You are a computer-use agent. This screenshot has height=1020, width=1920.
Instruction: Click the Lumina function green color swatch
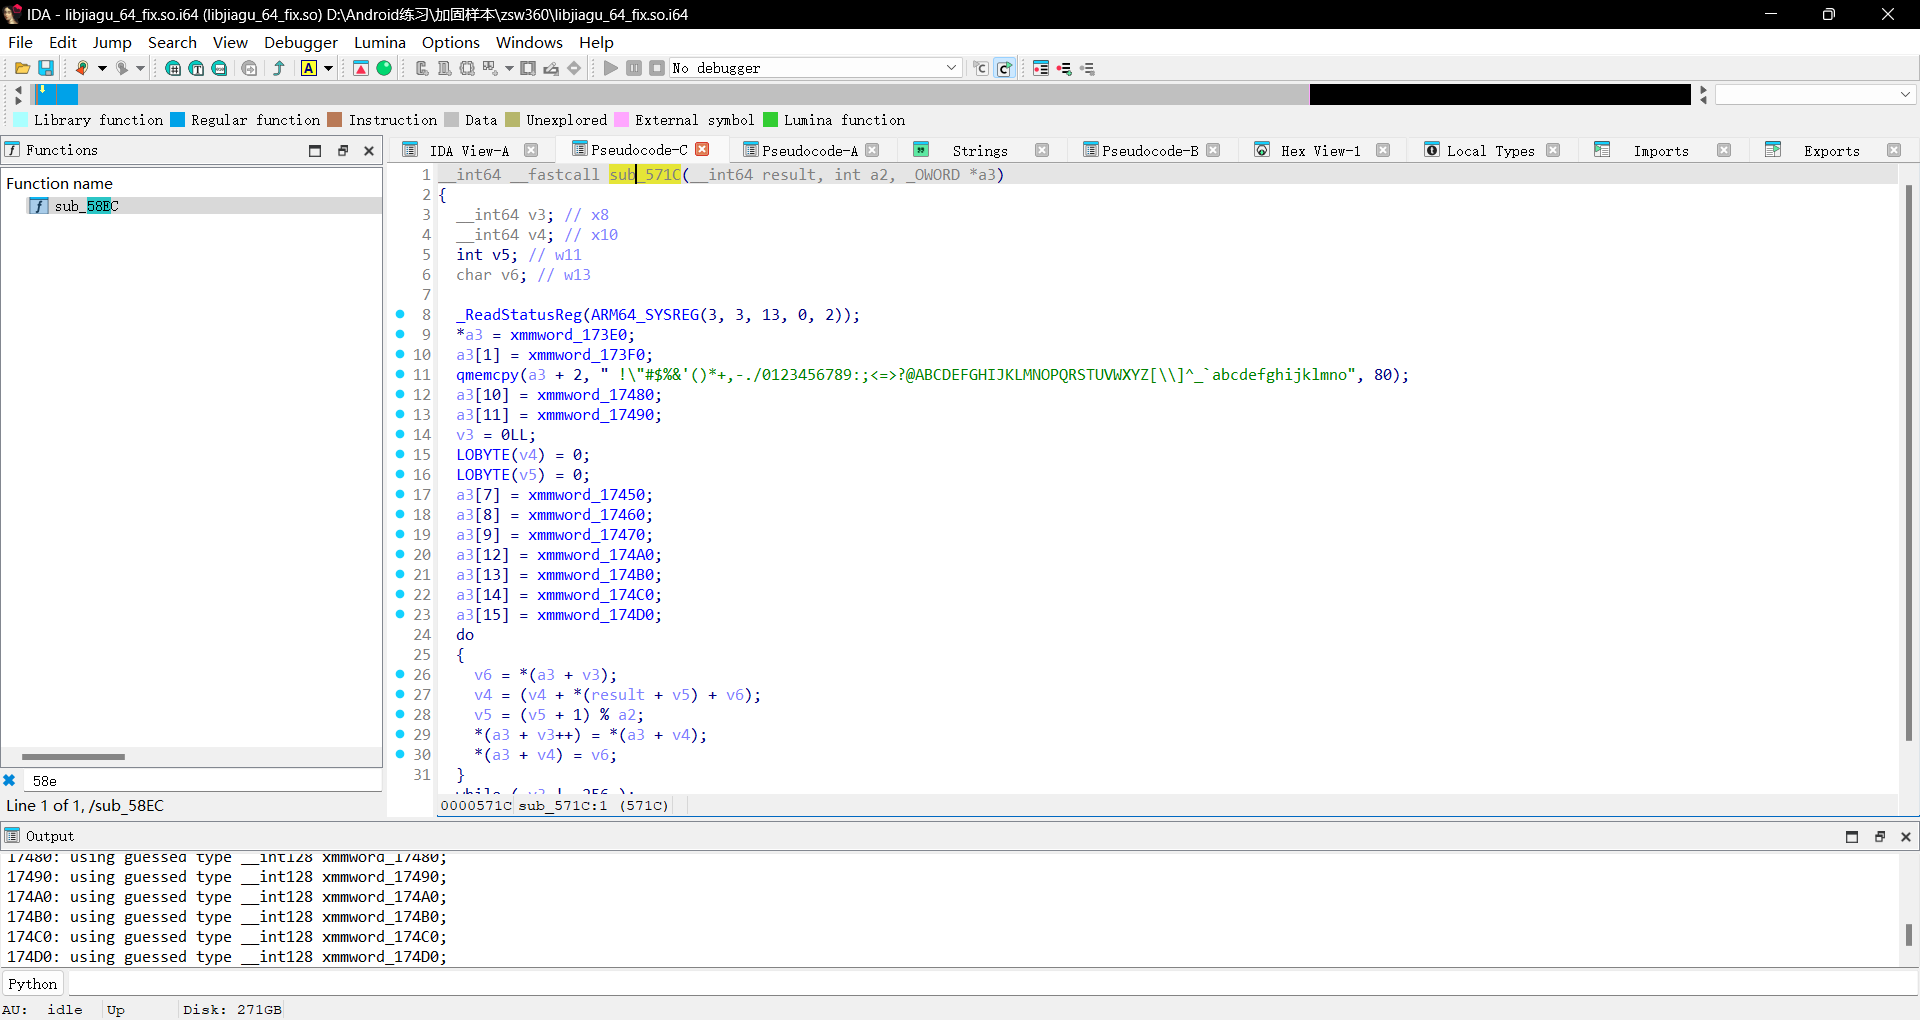[x=770, y=120]
